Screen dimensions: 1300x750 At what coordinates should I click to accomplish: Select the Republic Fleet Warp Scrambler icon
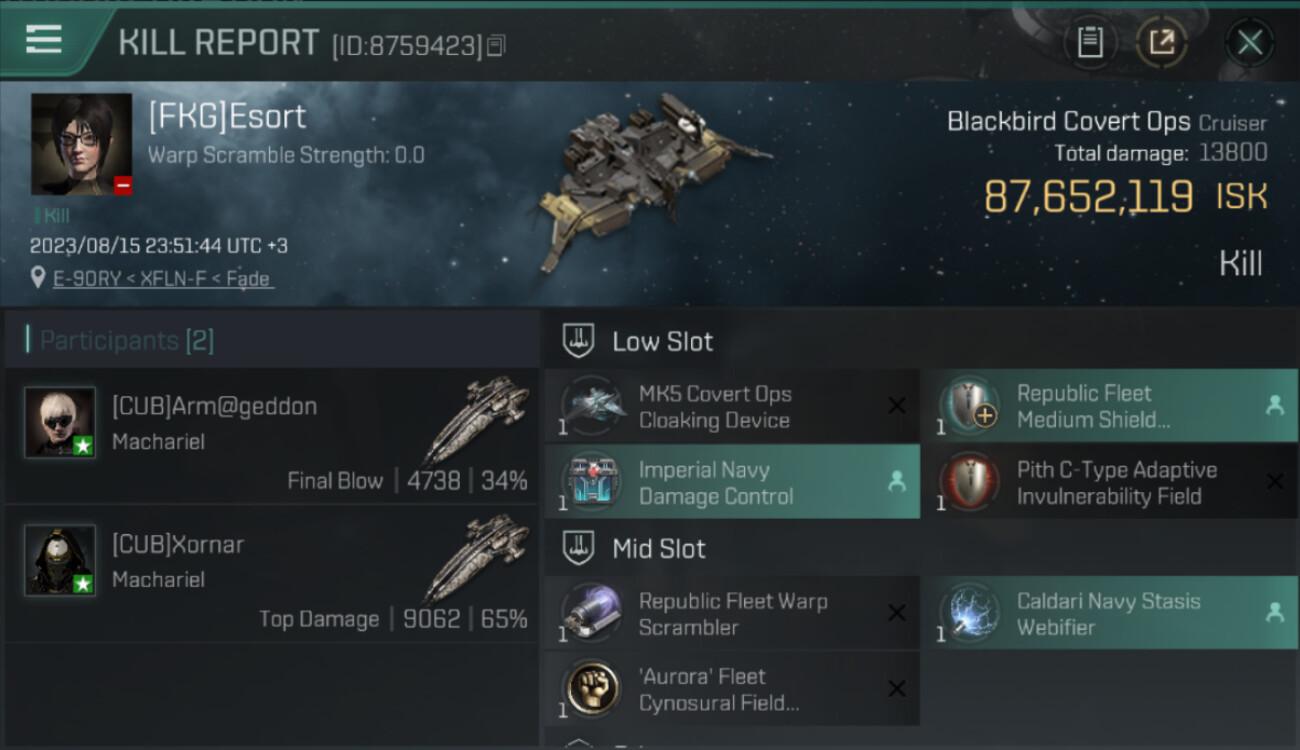[592, 613]
